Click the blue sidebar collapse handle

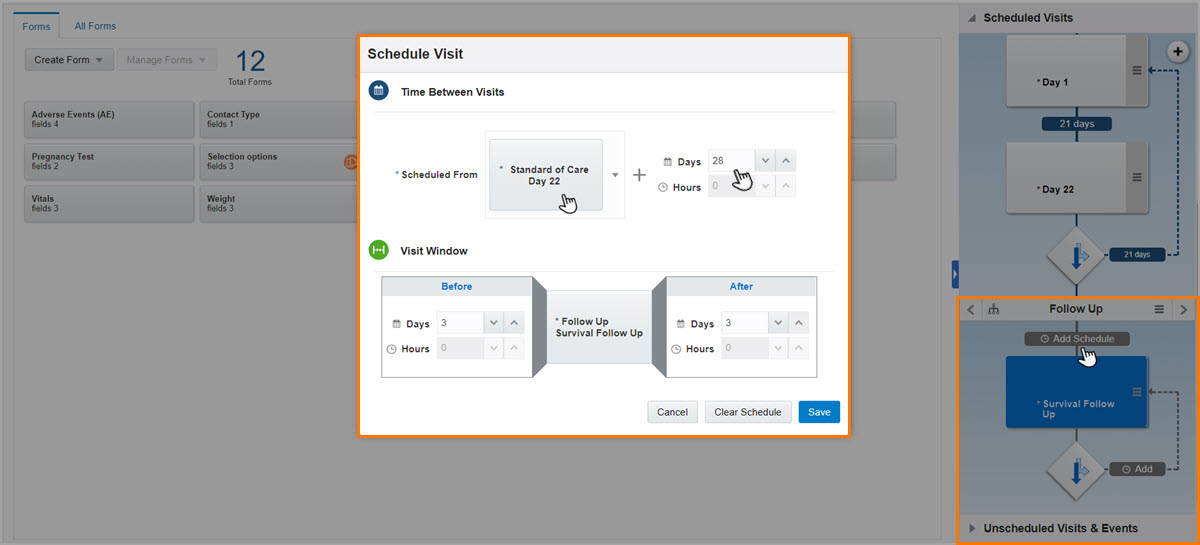click(955, 274)
